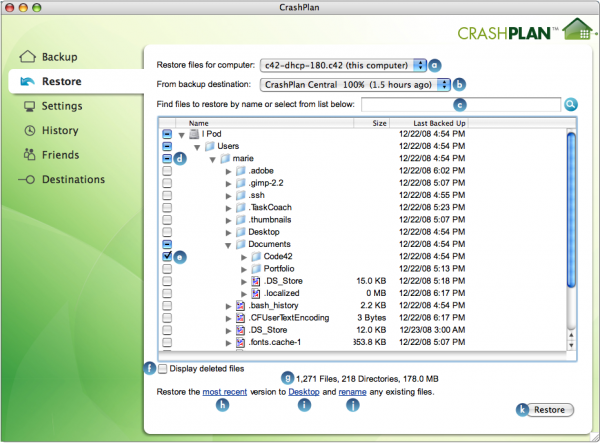Open the Settings tab

click(x=62, y=106)
